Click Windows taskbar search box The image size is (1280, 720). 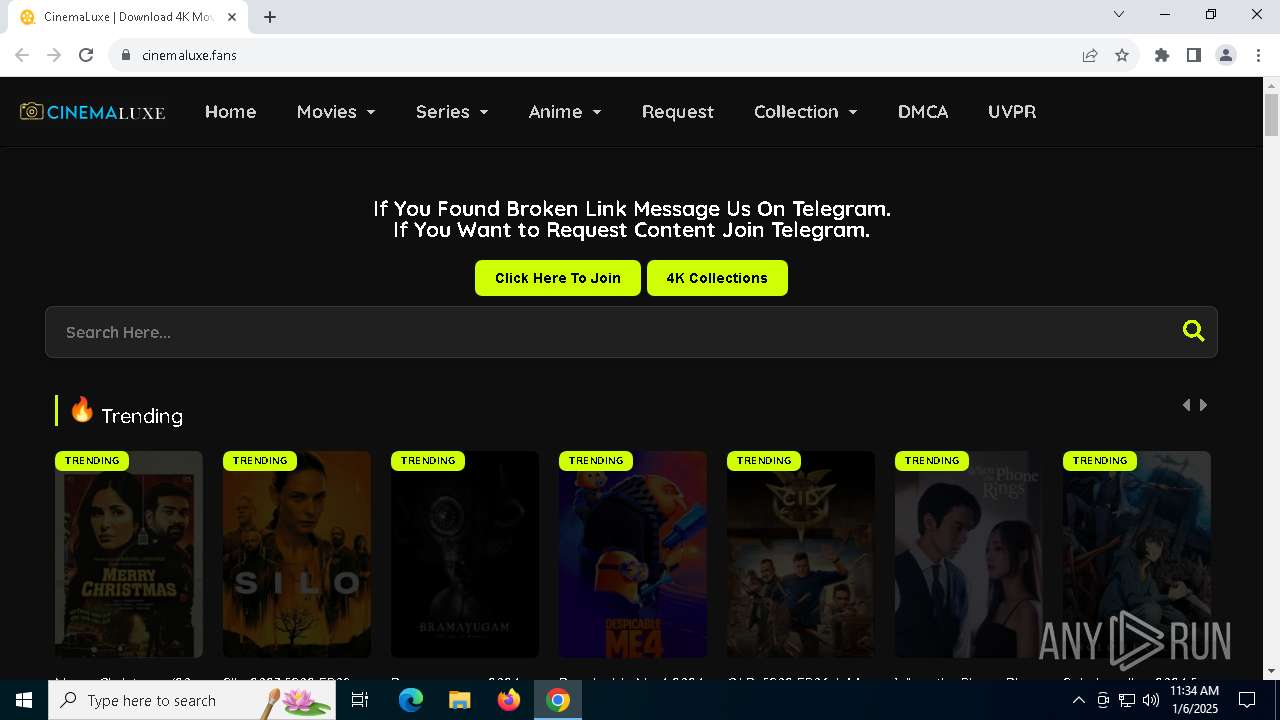pos(192,700)
